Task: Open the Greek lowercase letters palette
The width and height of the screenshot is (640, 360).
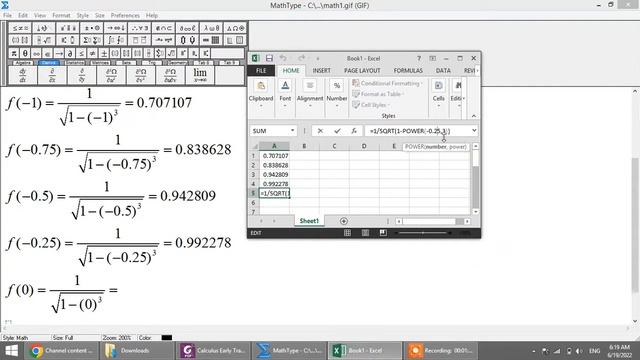Action: (x=211, y=28)
